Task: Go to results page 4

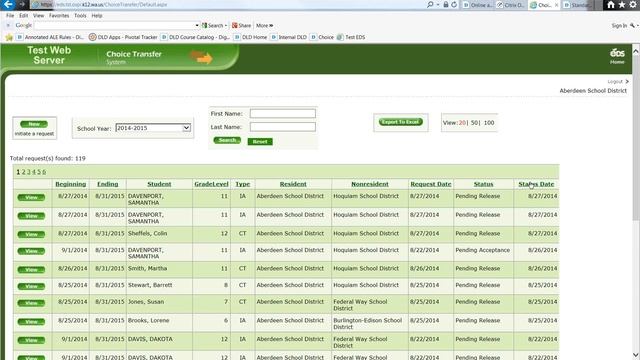Action: (x=34, y=172)
